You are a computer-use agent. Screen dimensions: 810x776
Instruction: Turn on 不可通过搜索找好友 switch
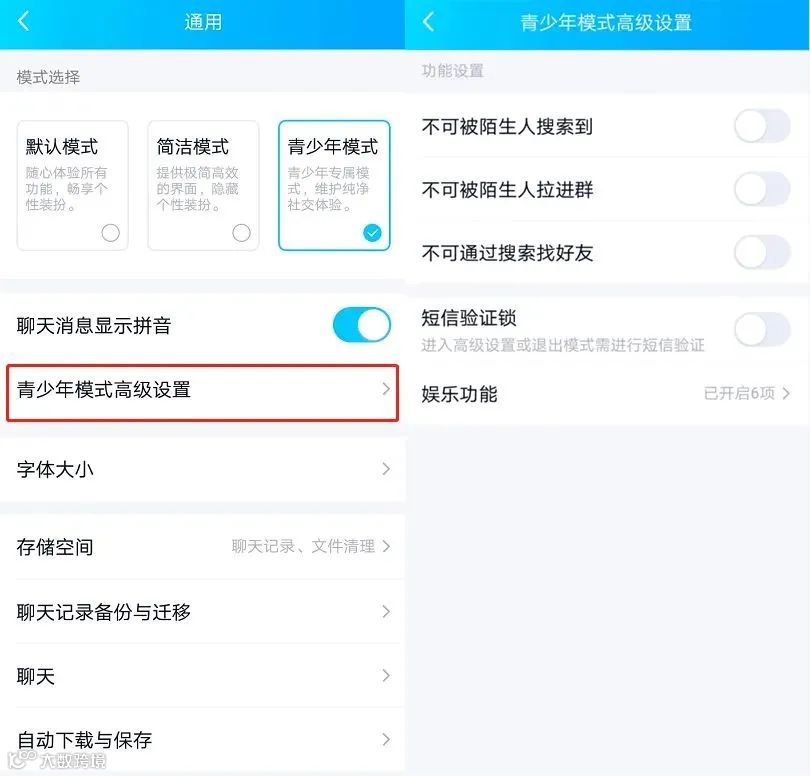coord(762,253)
